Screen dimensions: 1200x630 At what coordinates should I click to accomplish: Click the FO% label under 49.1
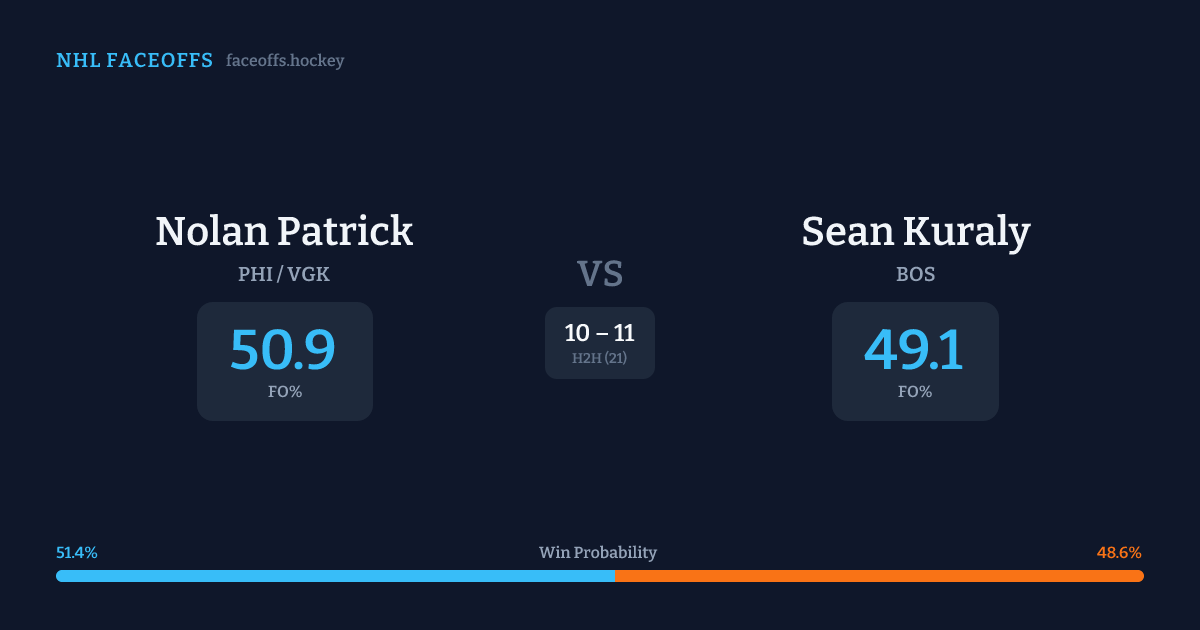[915, 392]
